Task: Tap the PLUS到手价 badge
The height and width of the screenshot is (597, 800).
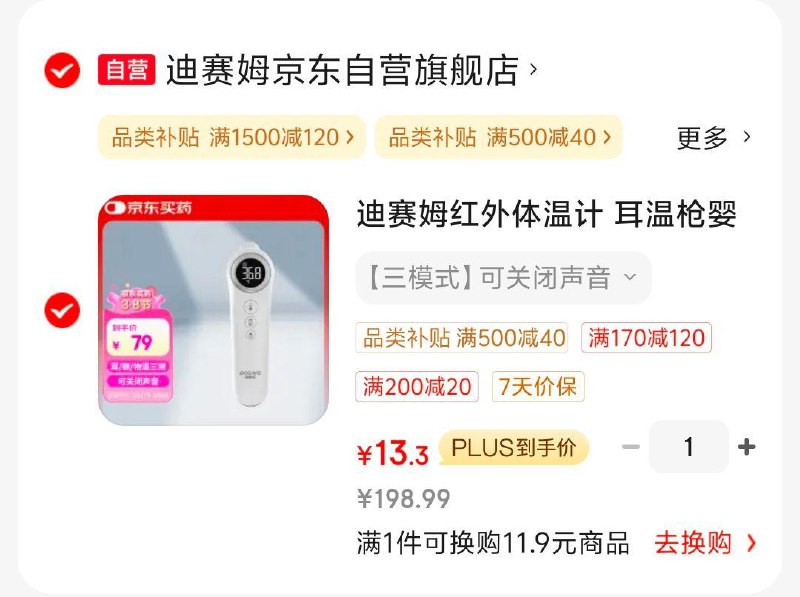Action: coord(514,448)
